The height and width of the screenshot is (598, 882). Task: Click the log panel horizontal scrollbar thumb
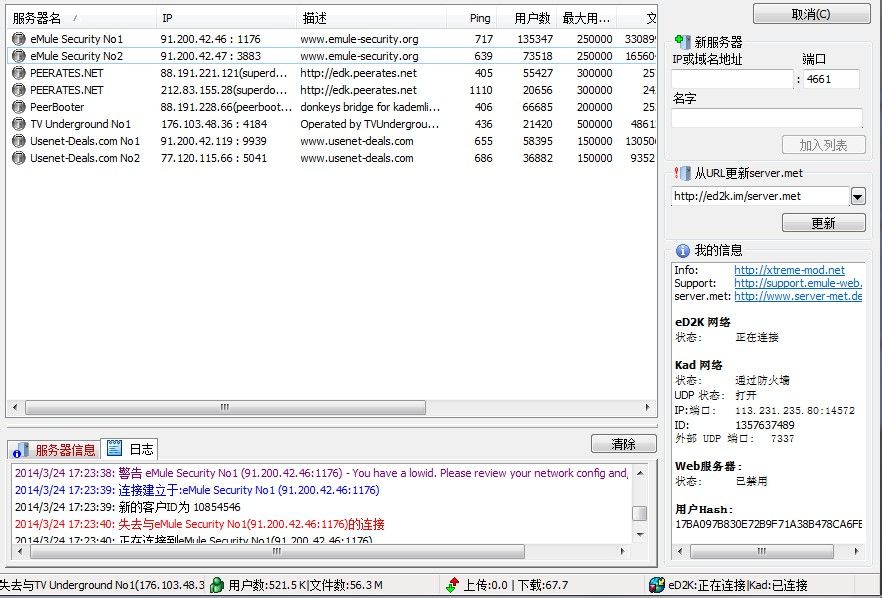coord(277,552)
